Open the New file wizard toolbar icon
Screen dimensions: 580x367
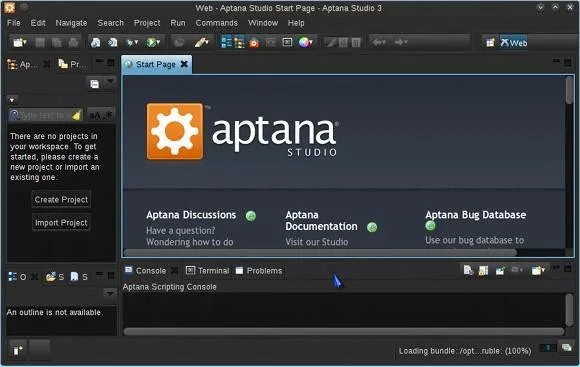(x=17, y=43)
